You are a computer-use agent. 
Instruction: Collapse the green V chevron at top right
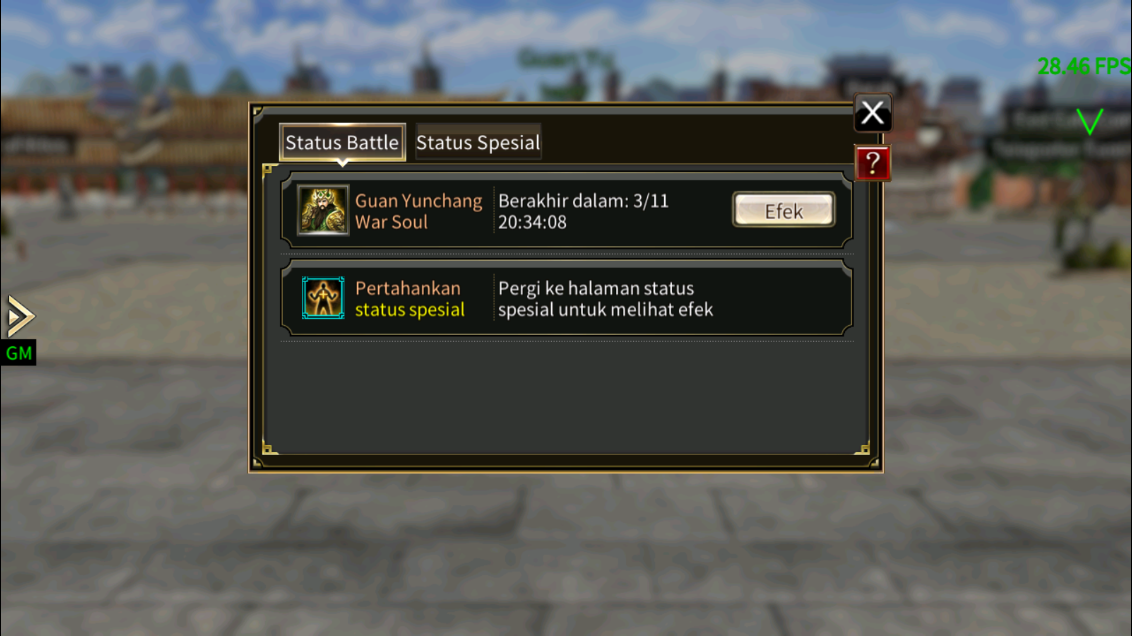1089,121
